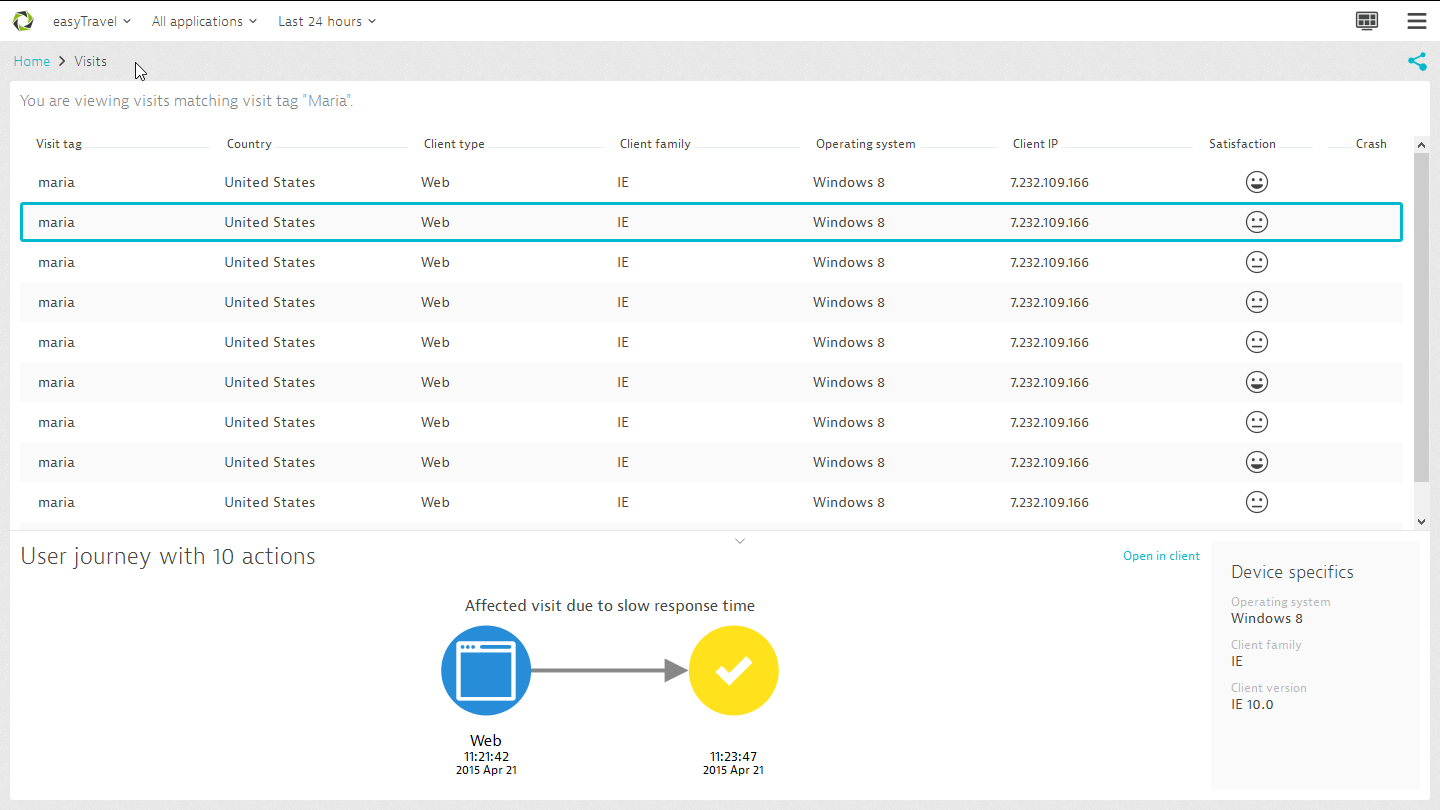Click IE in the sixth row

click(x=623, y=382)
